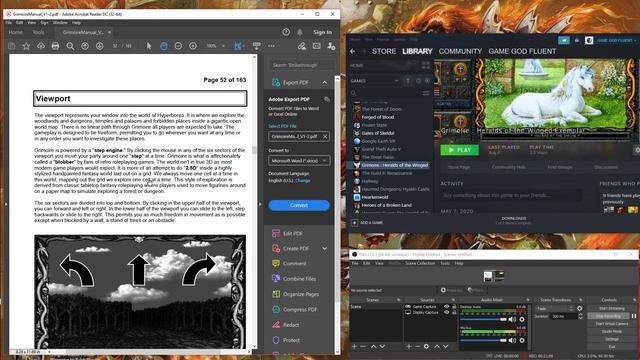Open the Window menu in Acrobat
This screenshot has height=360, width=640.
pyautogui.click(x=60, y=23)
